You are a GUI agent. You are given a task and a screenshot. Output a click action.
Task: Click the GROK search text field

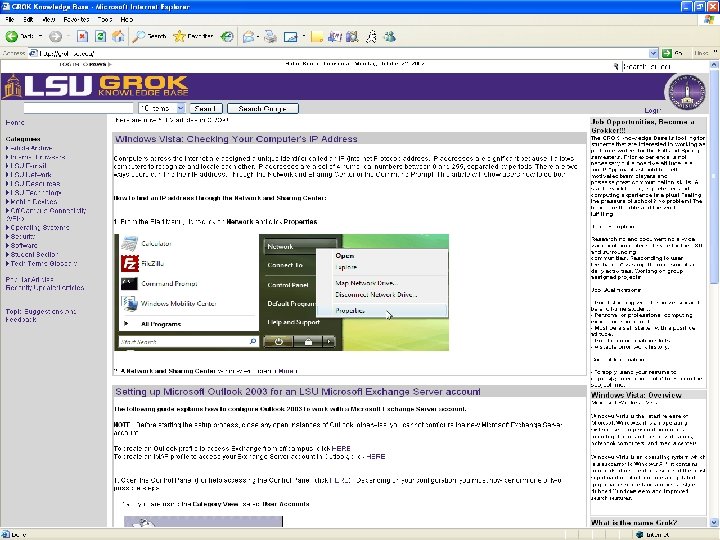[x=78, y=108]
